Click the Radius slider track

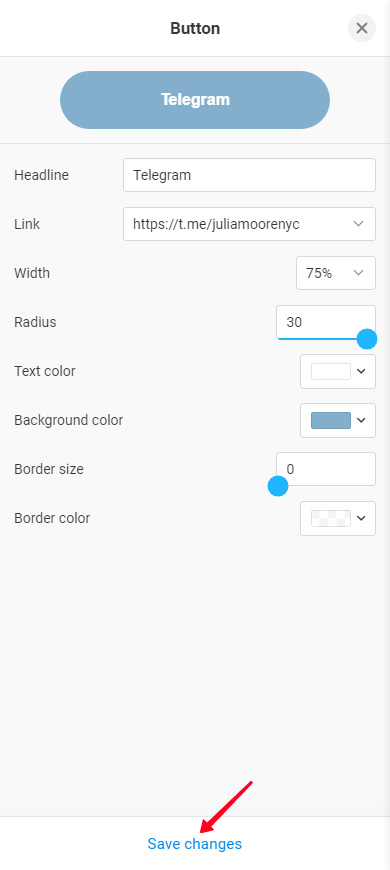(x=321, y=339)
